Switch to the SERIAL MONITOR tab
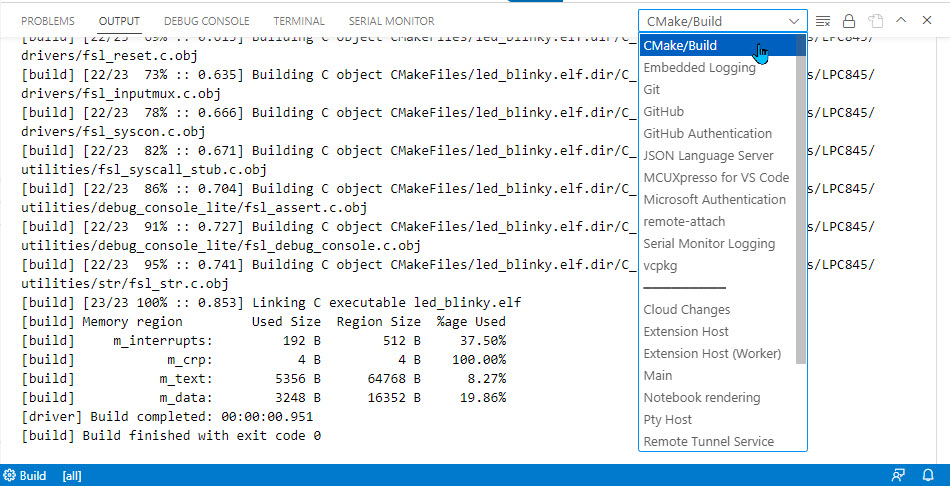The width and height of the screenshot is (950, 486). (x=391, y=21)
